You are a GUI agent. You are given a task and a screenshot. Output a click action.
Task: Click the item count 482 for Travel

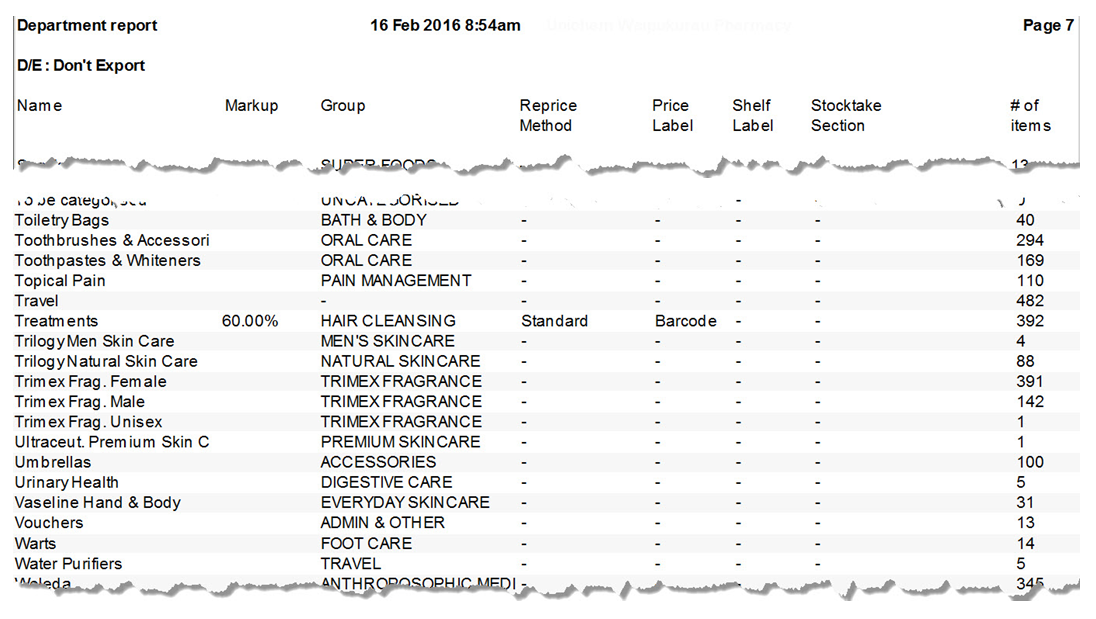pos(1029,301)
